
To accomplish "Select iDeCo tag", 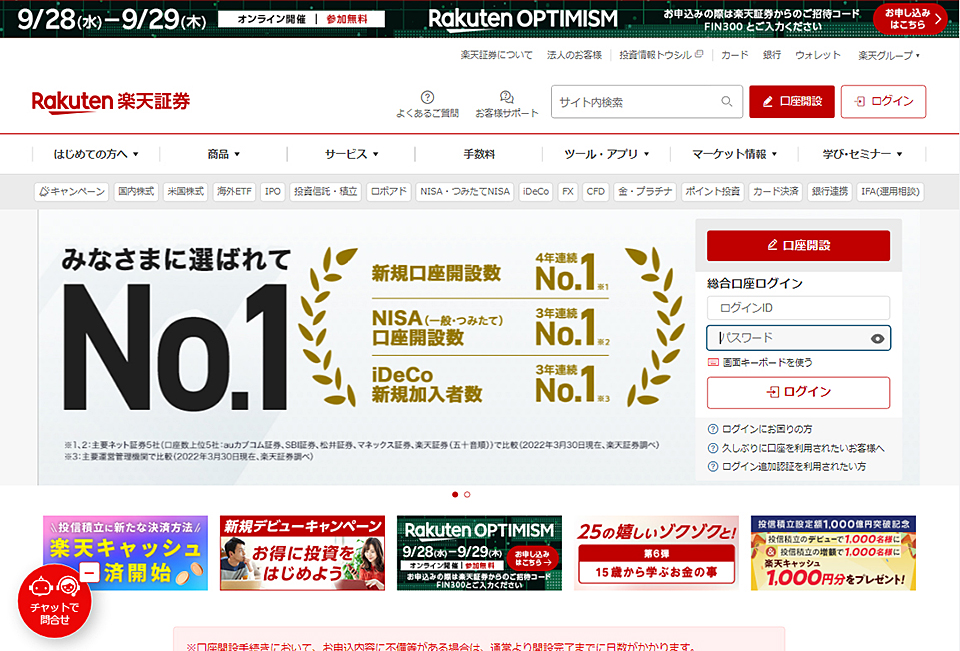I will (536, 192).
